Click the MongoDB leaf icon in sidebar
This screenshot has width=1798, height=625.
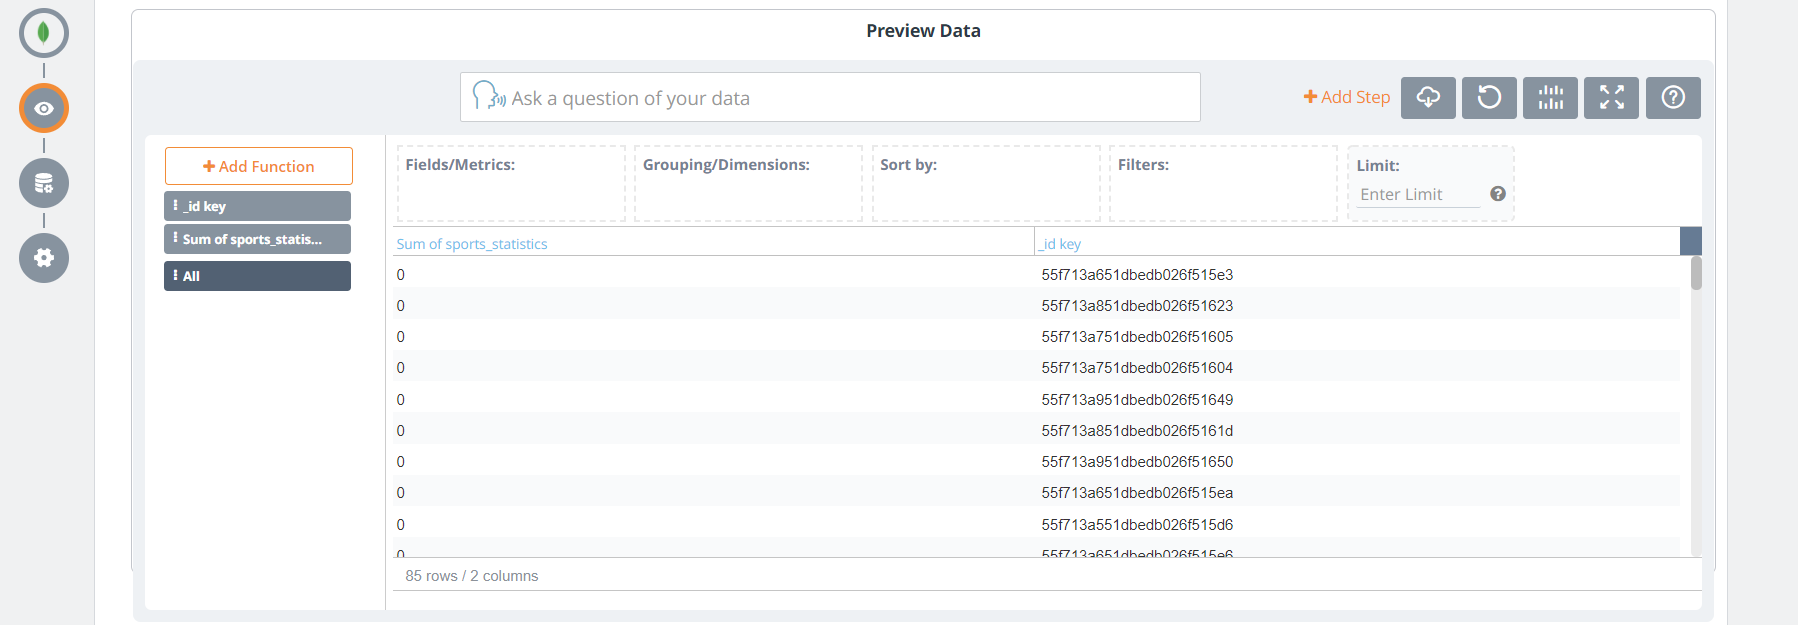tap(44, 33)
